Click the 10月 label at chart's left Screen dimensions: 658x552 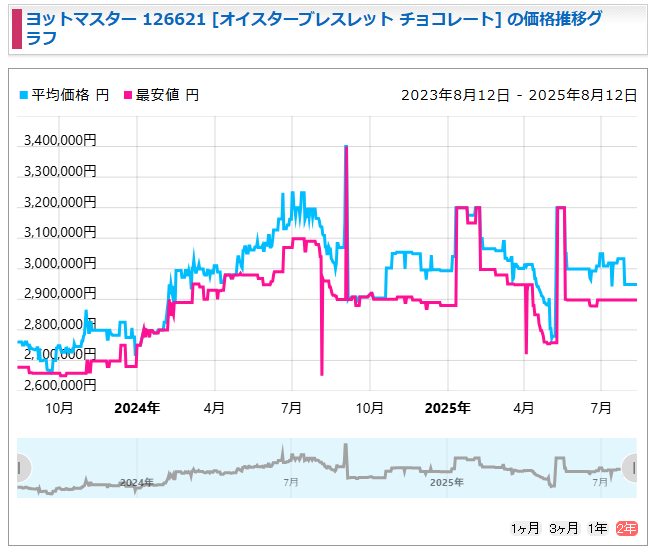pos(60,408)
